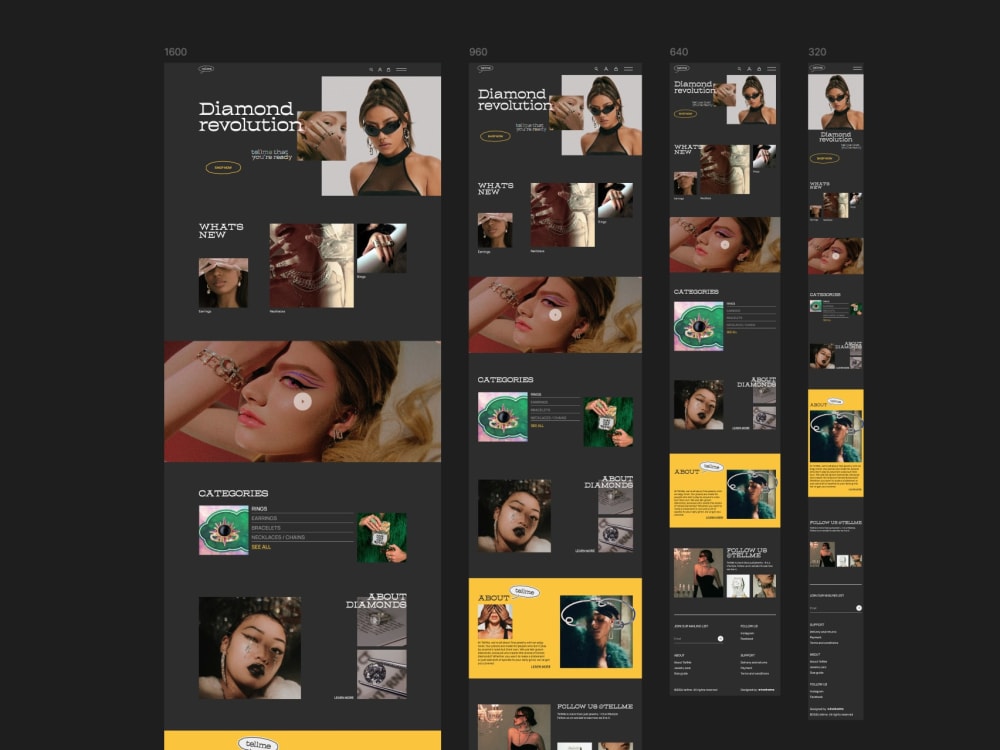
Task: Click the tellme speech bubble in the 960 About section
Action: point(524,592)
